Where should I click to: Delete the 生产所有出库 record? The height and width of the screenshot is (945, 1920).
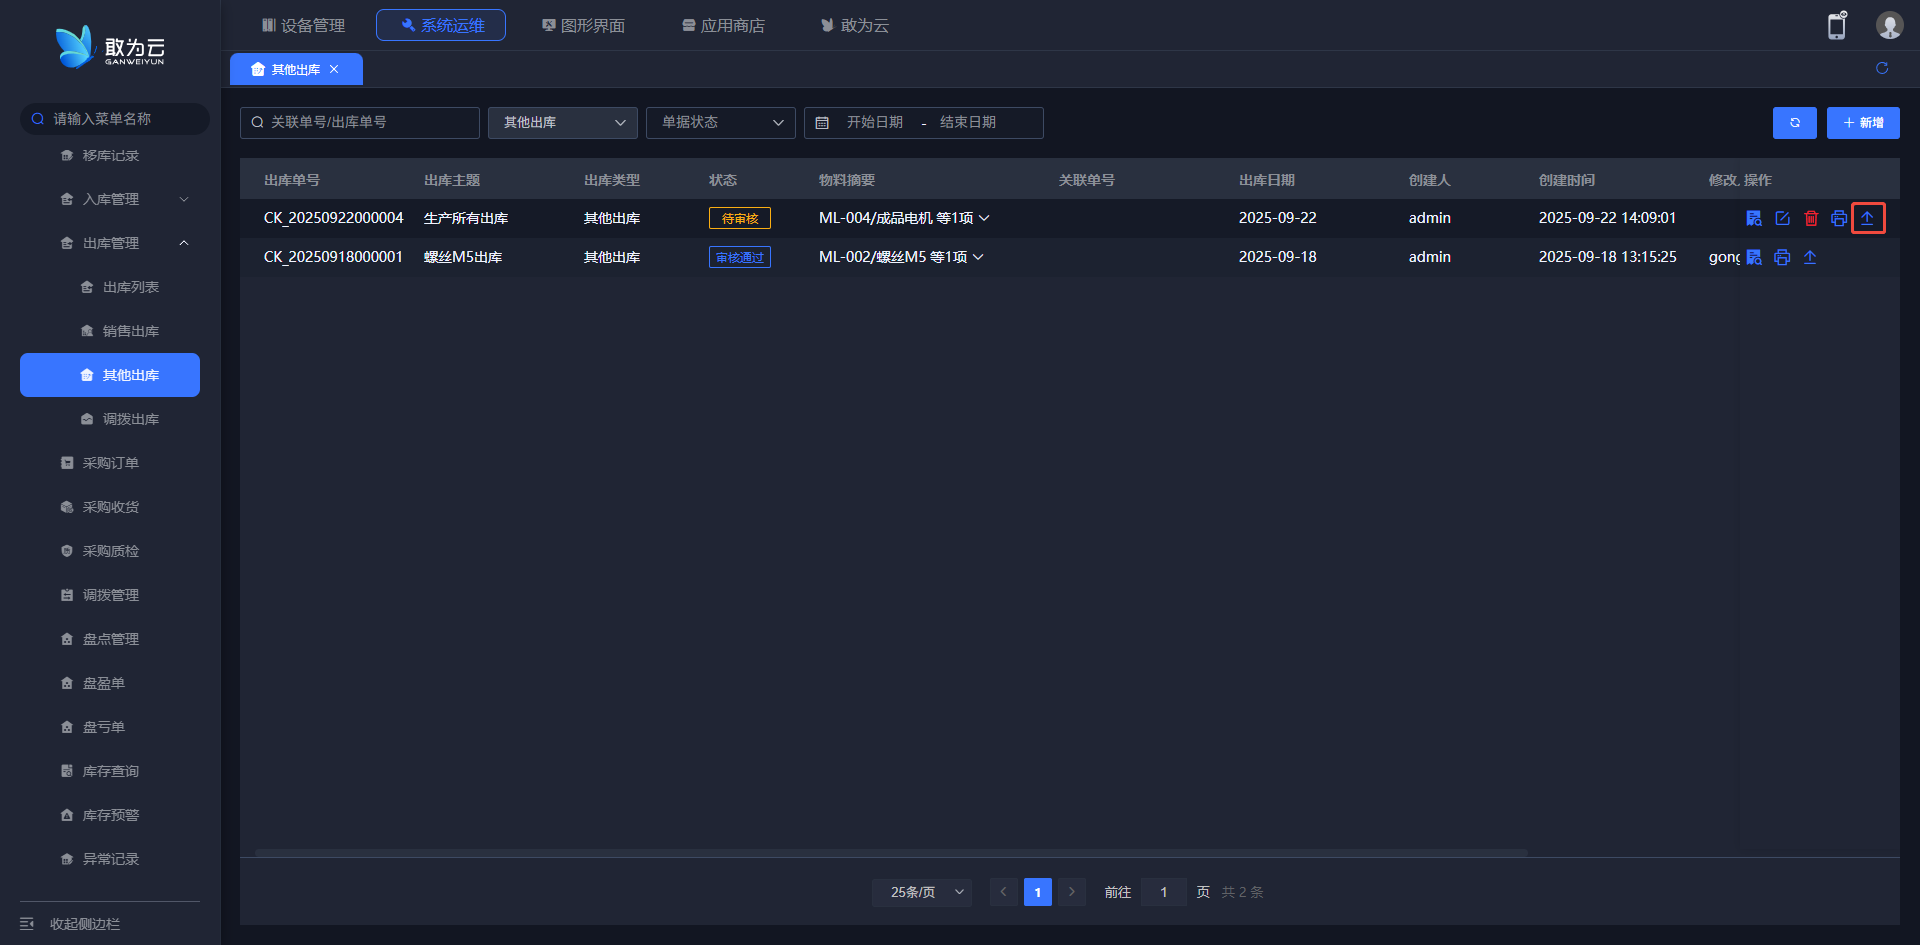(1811, 218)
